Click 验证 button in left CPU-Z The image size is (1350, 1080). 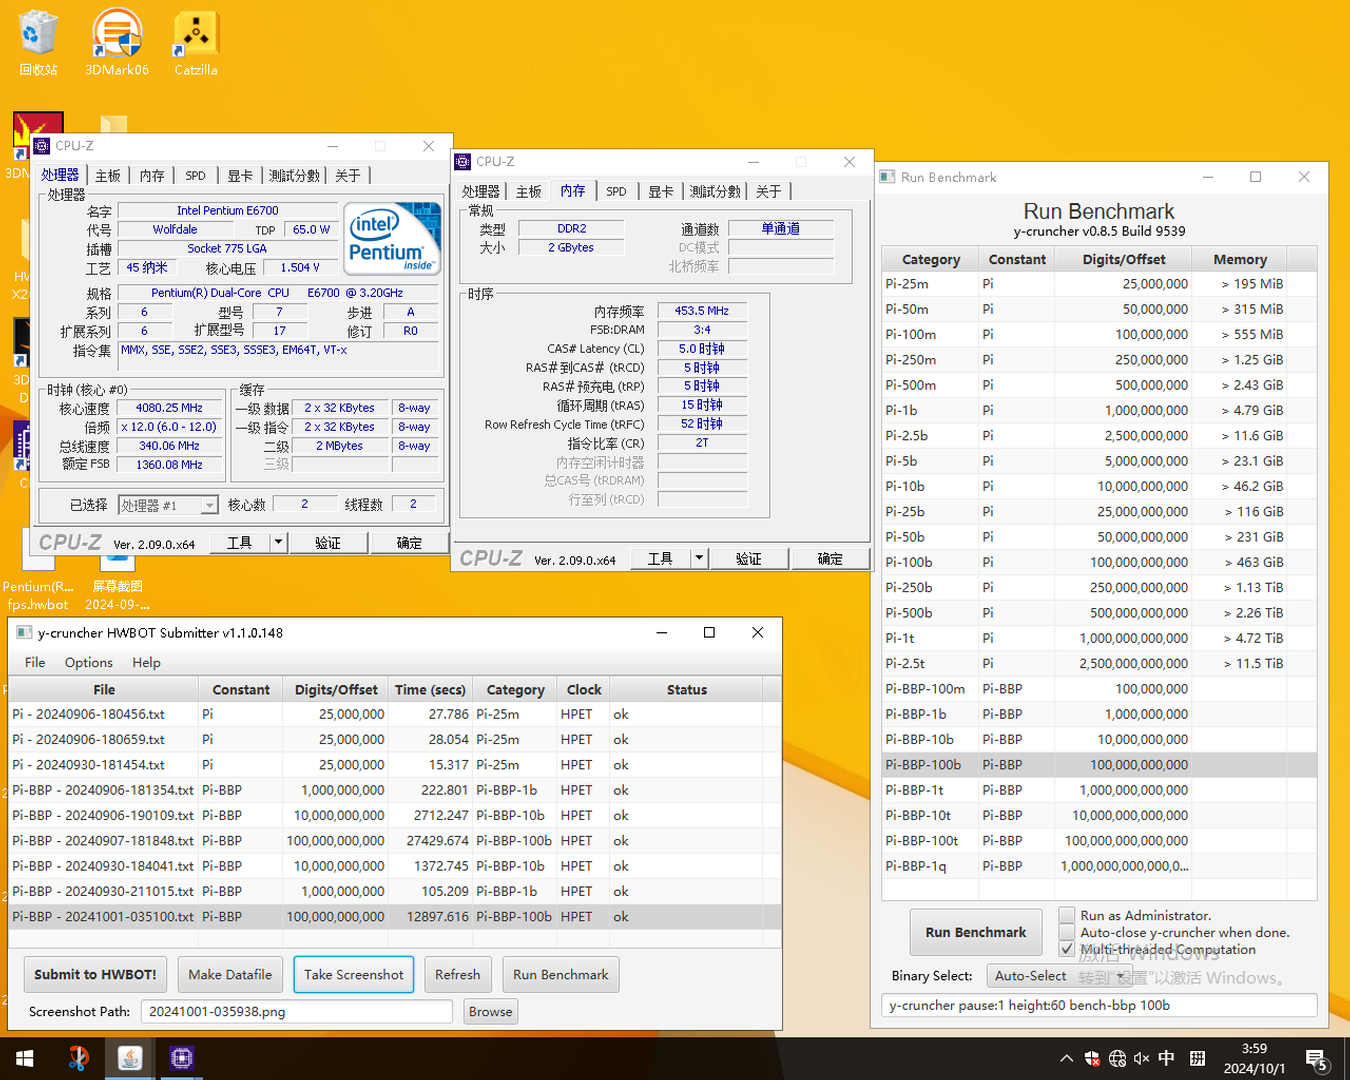(x=328, y=543)
